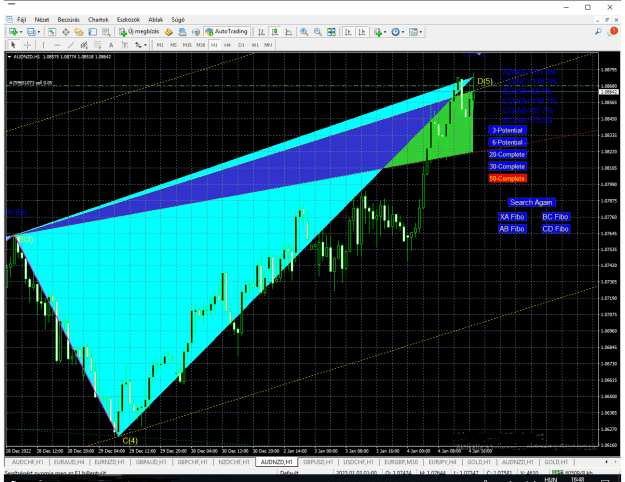
Task: Expand the Periods dropdown arrow
Action: click(x=403, y=32)
